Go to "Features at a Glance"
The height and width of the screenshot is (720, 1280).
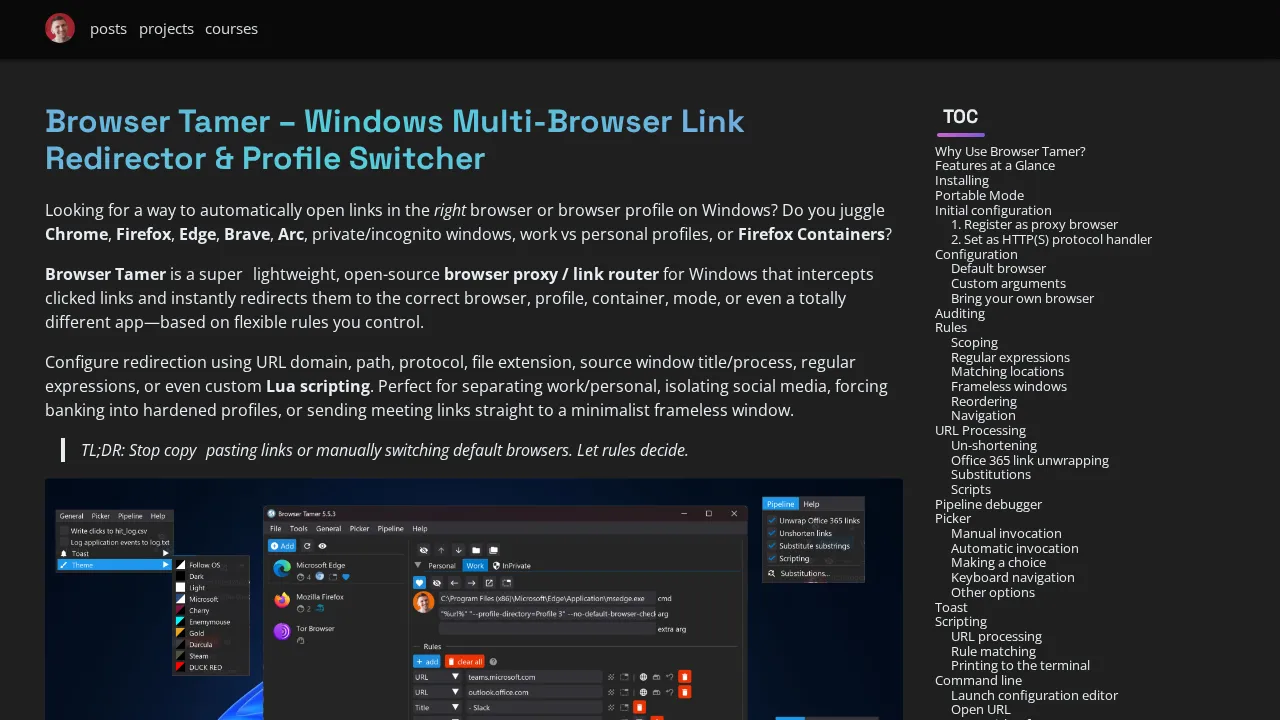coord(995,166)
